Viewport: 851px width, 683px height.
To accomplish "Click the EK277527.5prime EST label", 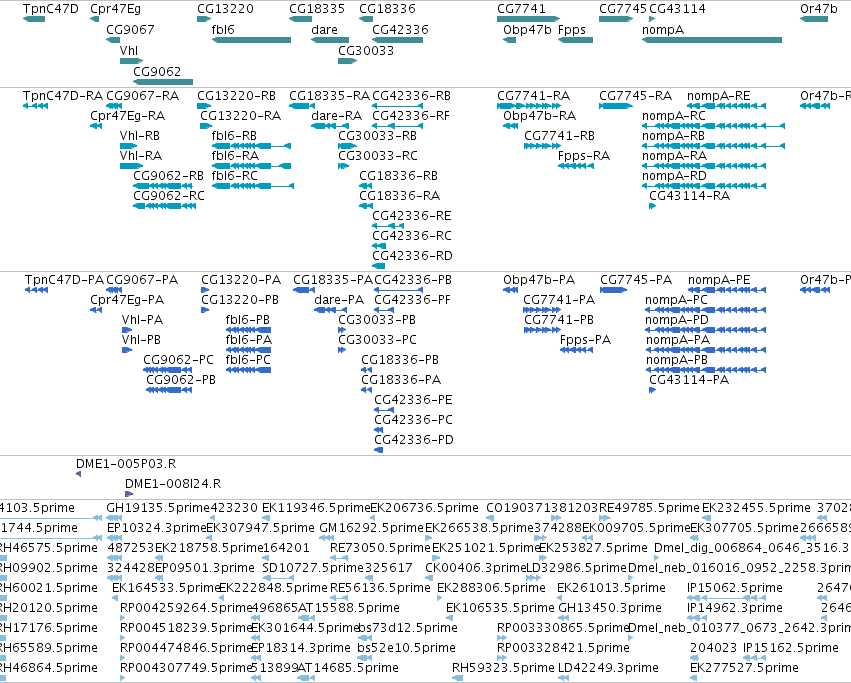I will [x=745, y=668].
